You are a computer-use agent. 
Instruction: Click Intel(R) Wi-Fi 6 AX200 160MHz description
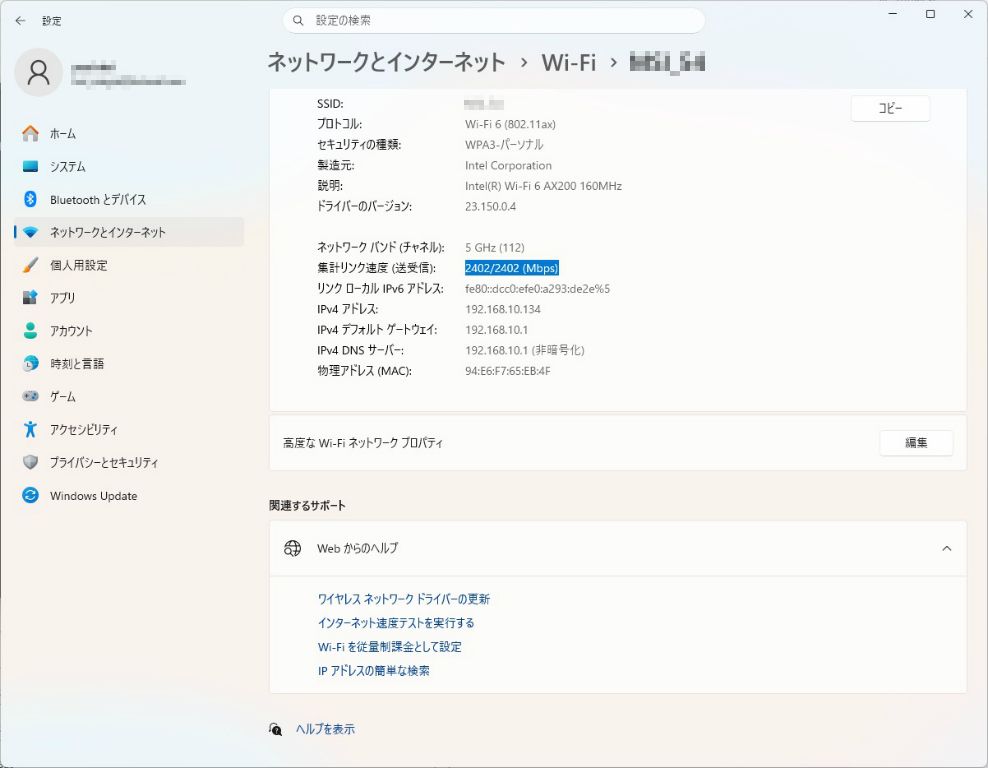point(543,186)
